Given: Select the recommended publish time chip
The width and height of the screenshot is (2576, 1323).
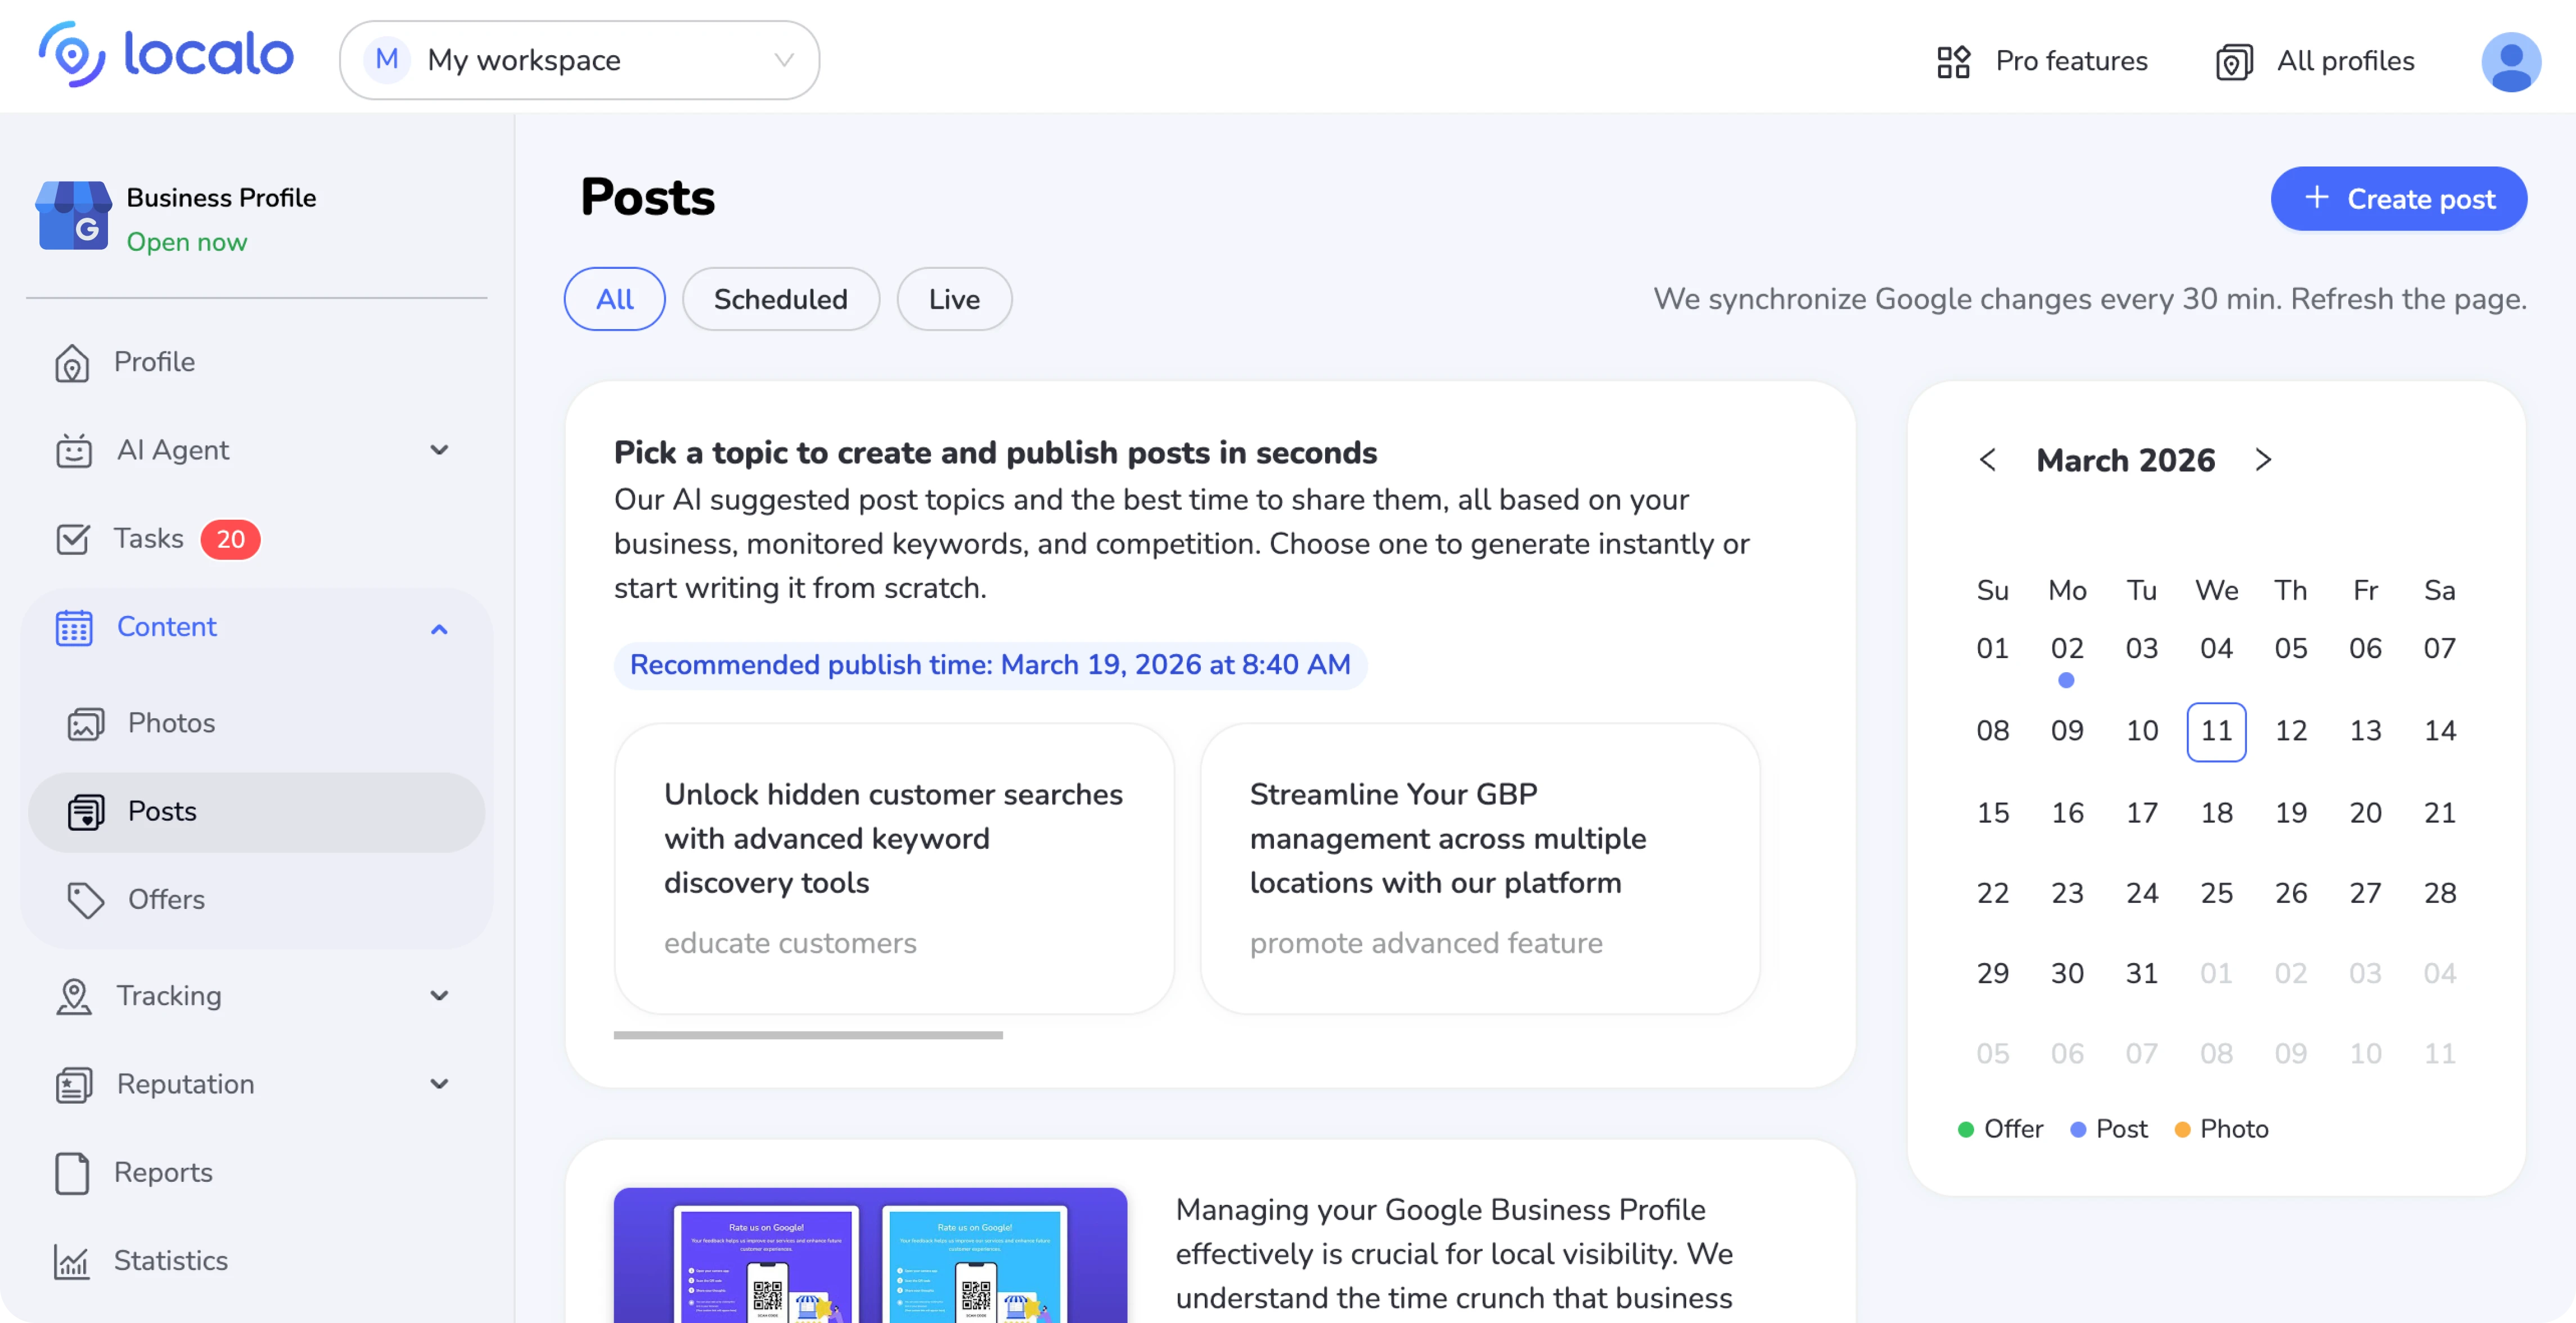Looking at the screenshot, I should pyautogui.click(x=989, y=664).
